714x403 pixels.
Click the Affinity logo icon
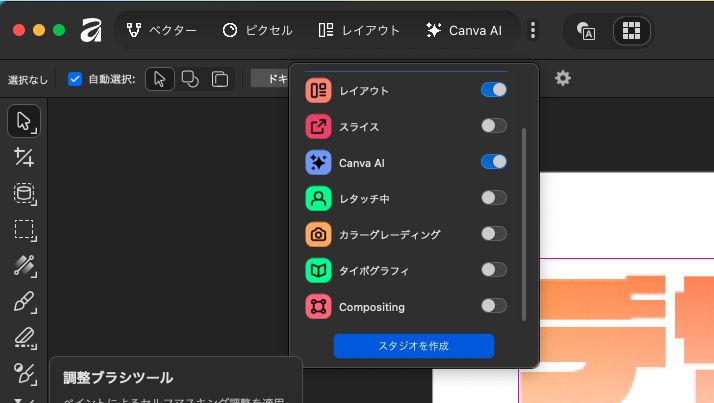pyautogui.click(x=92, y=30)
